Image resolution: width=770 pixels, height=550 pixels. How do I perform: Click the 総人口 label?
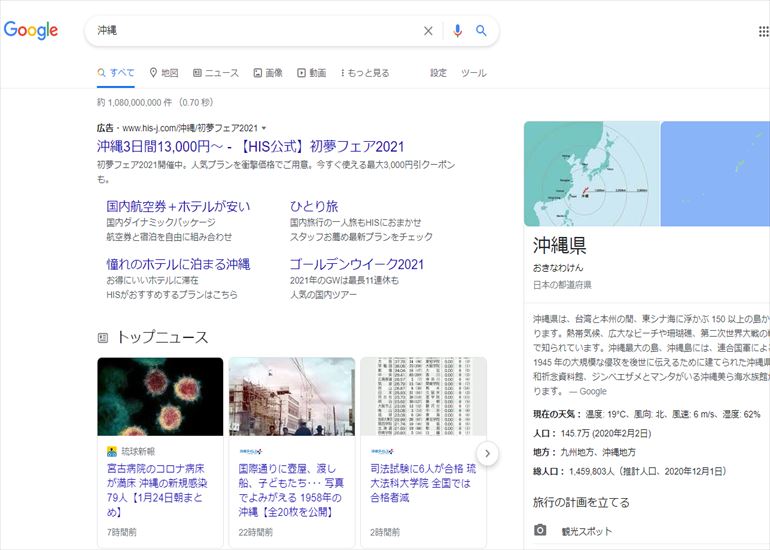coord(549,471)
